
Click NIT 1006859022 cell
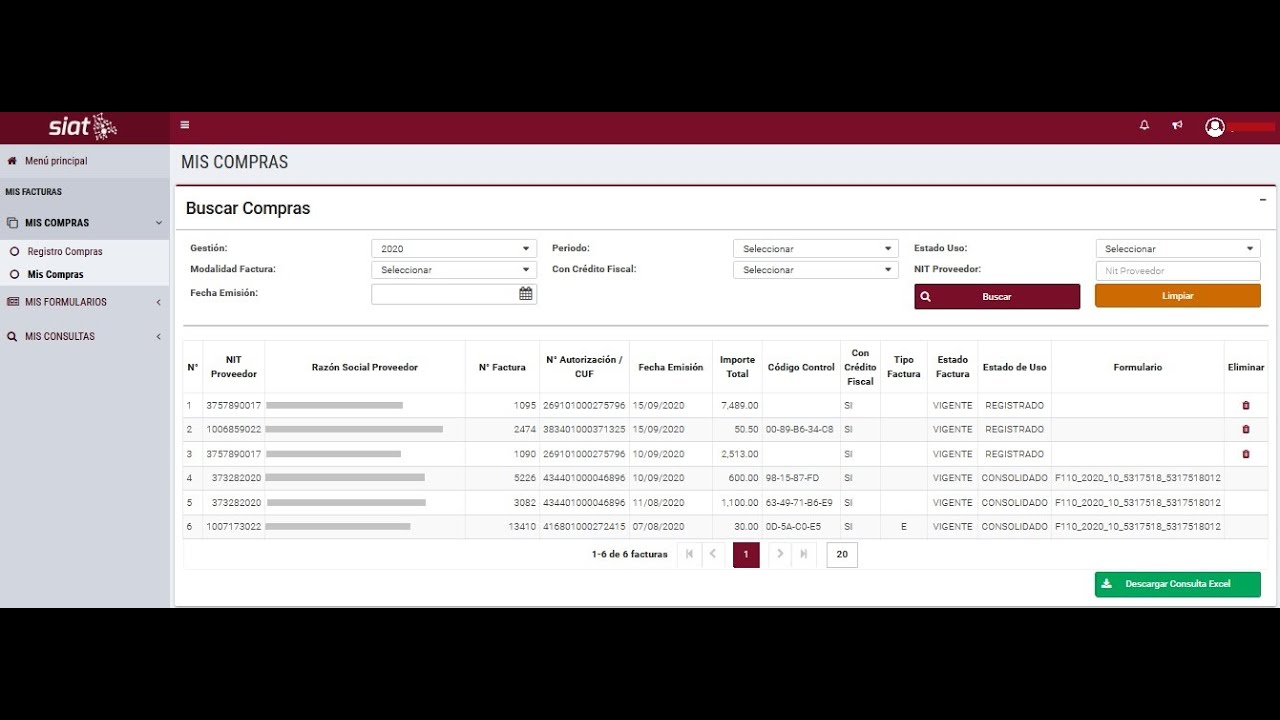click(234, 430)
